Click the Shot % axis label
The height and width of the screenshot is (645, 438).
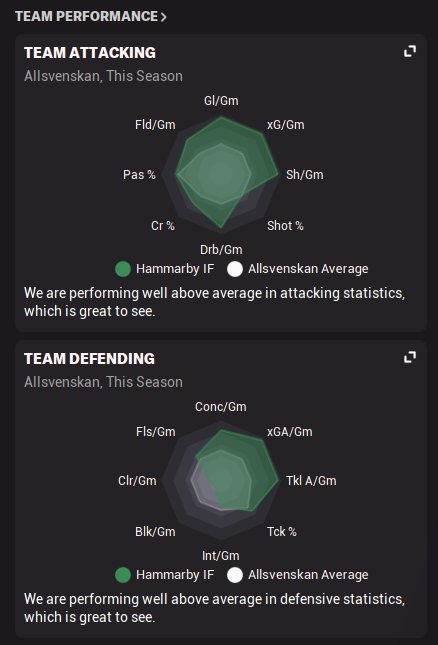click(x=285, y=225)
